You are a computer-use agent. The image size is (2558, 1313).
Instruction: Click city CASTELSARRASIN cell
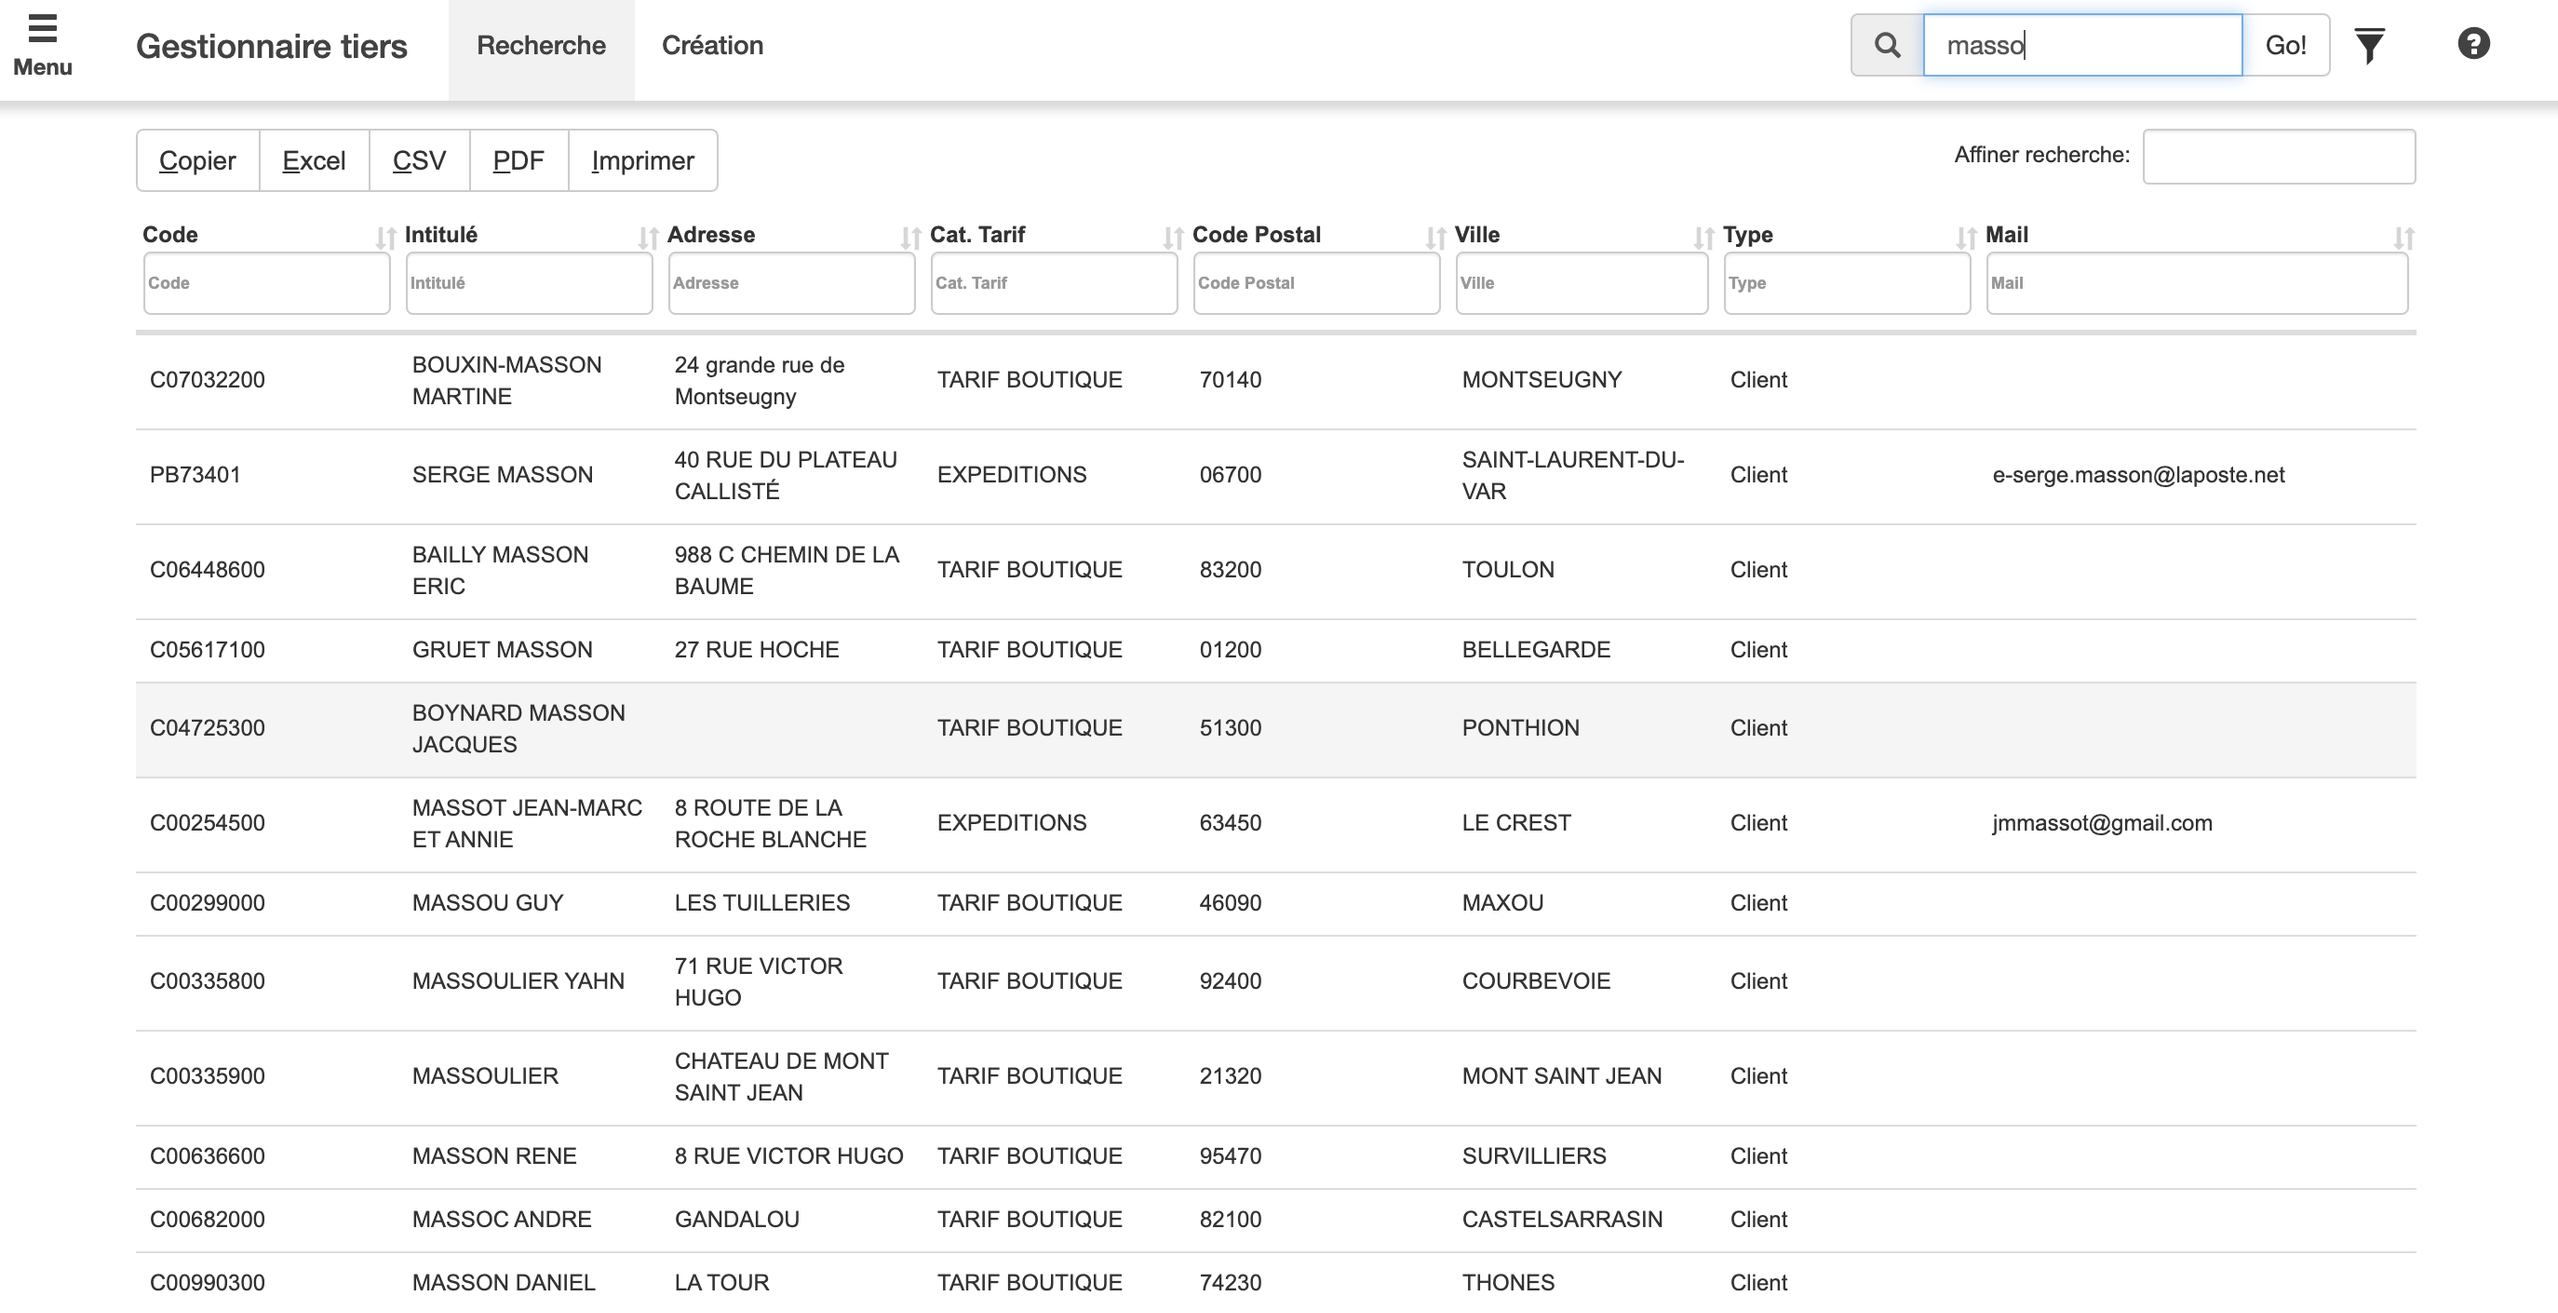coord(1562,1219)
